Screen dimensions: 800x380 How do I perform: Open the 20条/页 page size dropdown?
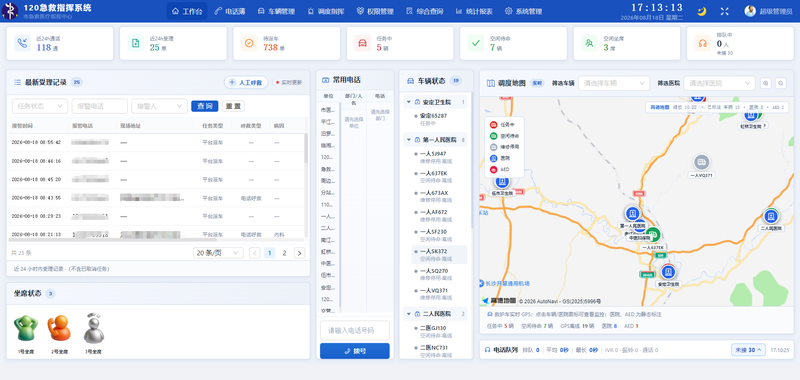point(218,253)
